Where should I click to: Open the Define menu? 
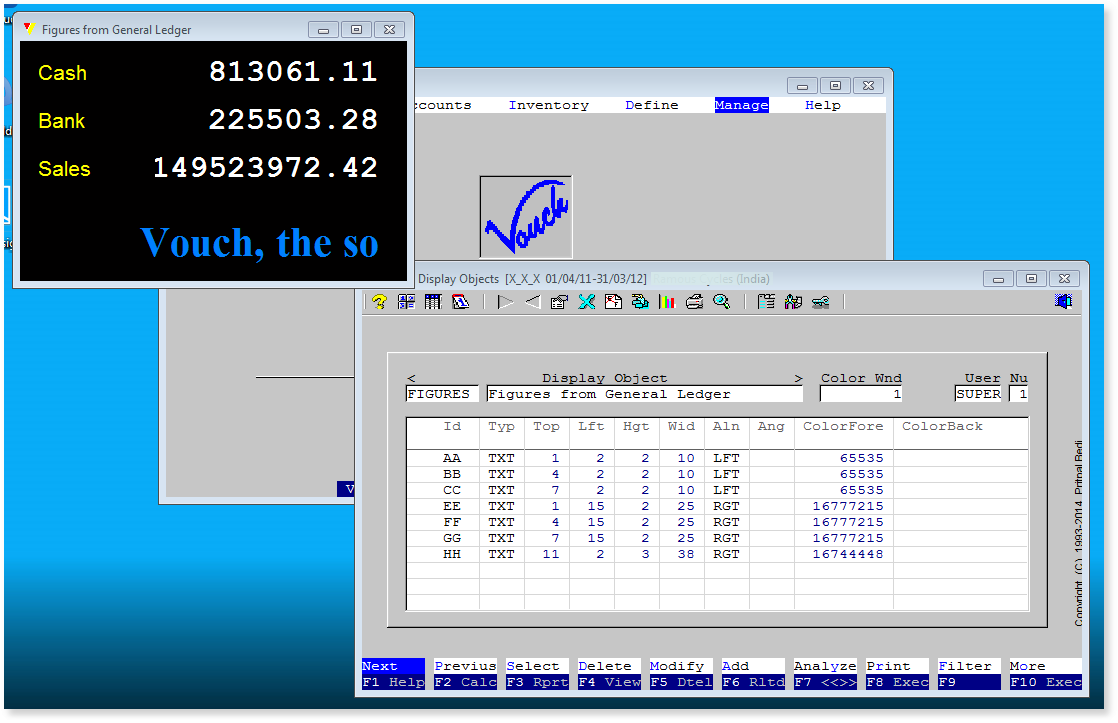pyautogui.click(x=651, y=104)
